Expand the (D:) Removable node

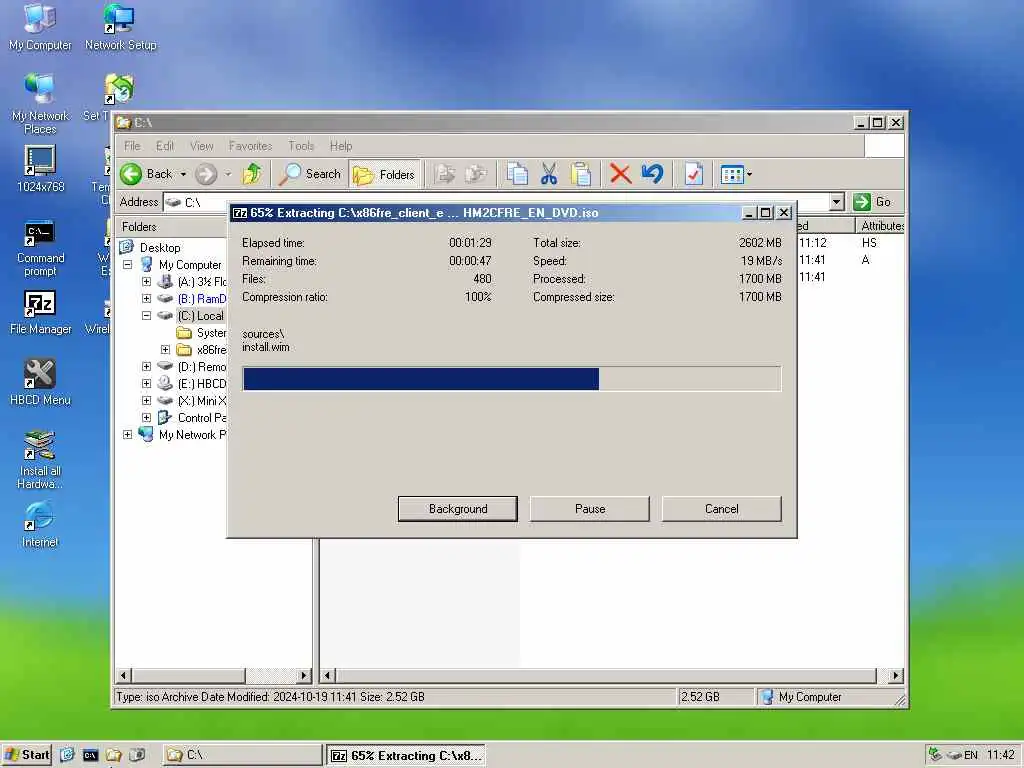coord(146,366)
